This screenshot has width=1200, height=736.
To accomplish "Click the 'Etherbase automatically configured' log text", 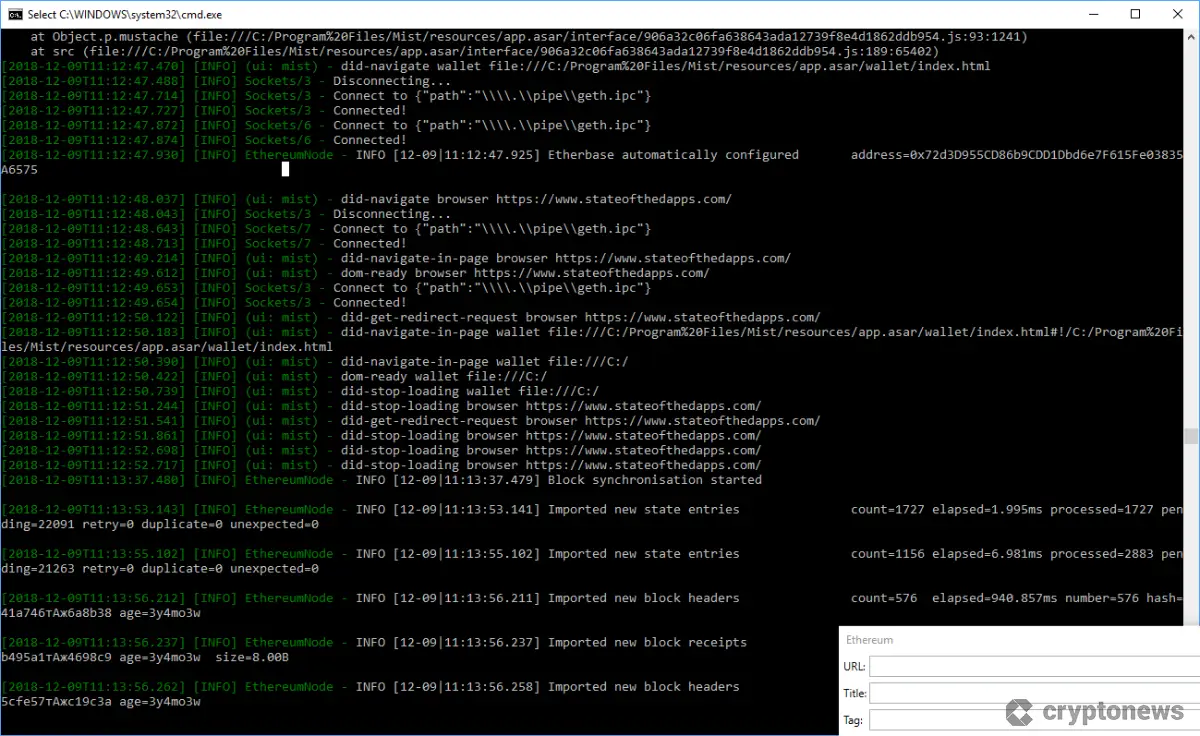I will pos(673,155).
